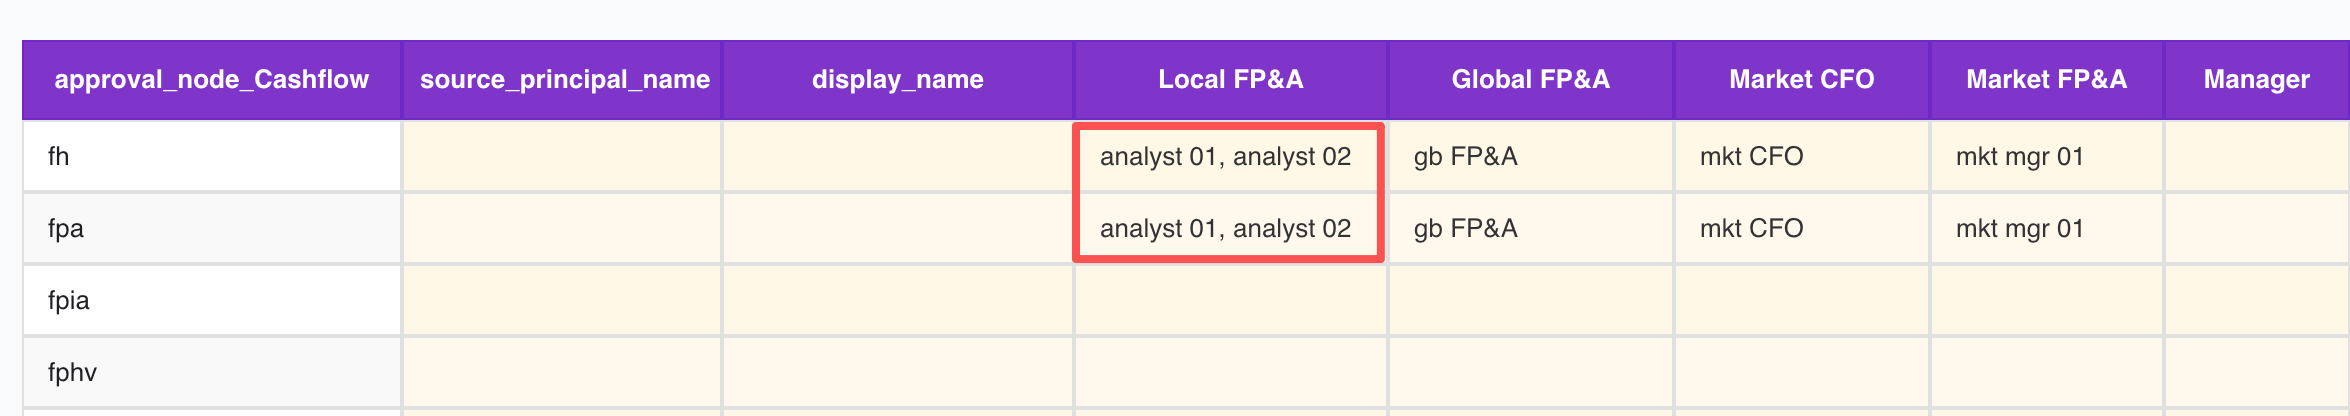Click Local FP&A cell in fh row
Screen dimensions: 2350x416
point(1226,156)
